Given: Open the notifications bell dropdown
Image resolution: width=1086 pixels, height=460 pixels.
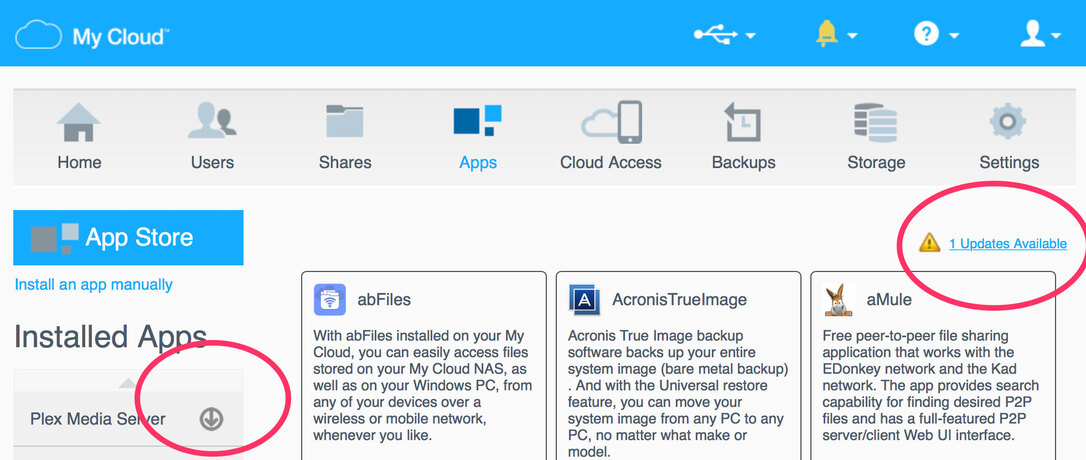Looking at the screenshot, I should pyautogui.click(x=837, y=33).
